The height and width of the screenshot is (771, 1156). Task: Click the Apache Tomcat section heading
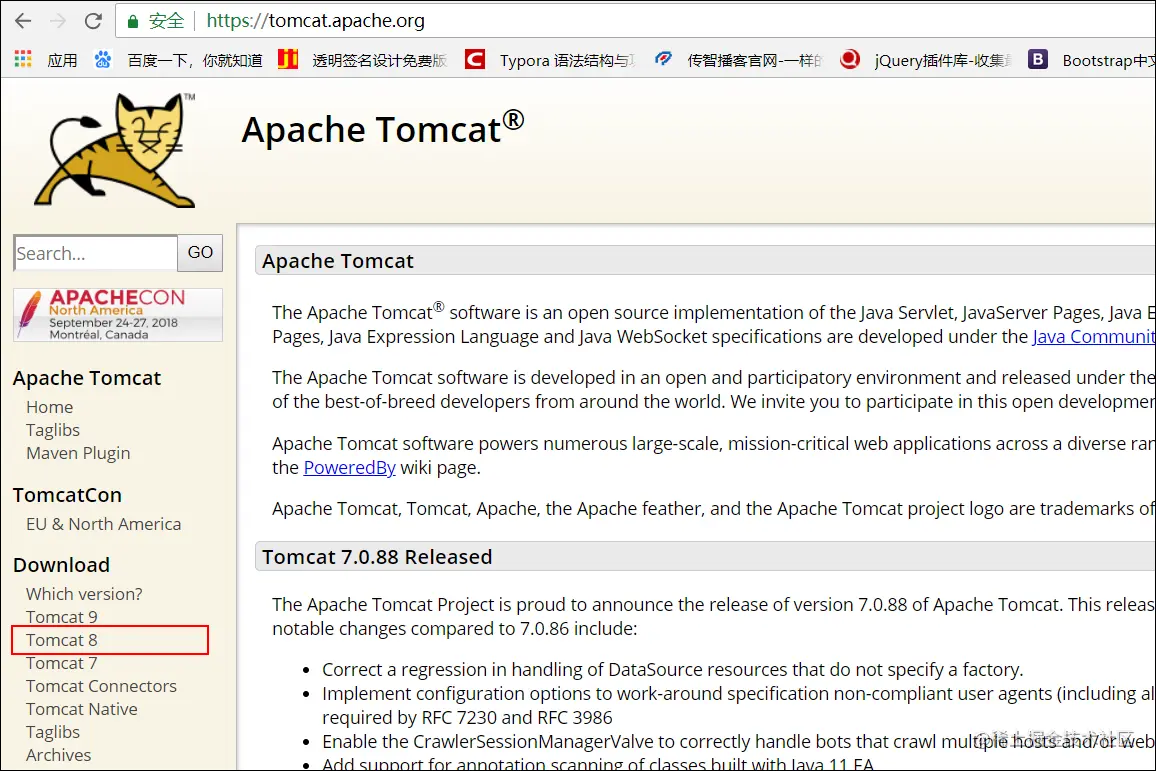coord(338,261)
